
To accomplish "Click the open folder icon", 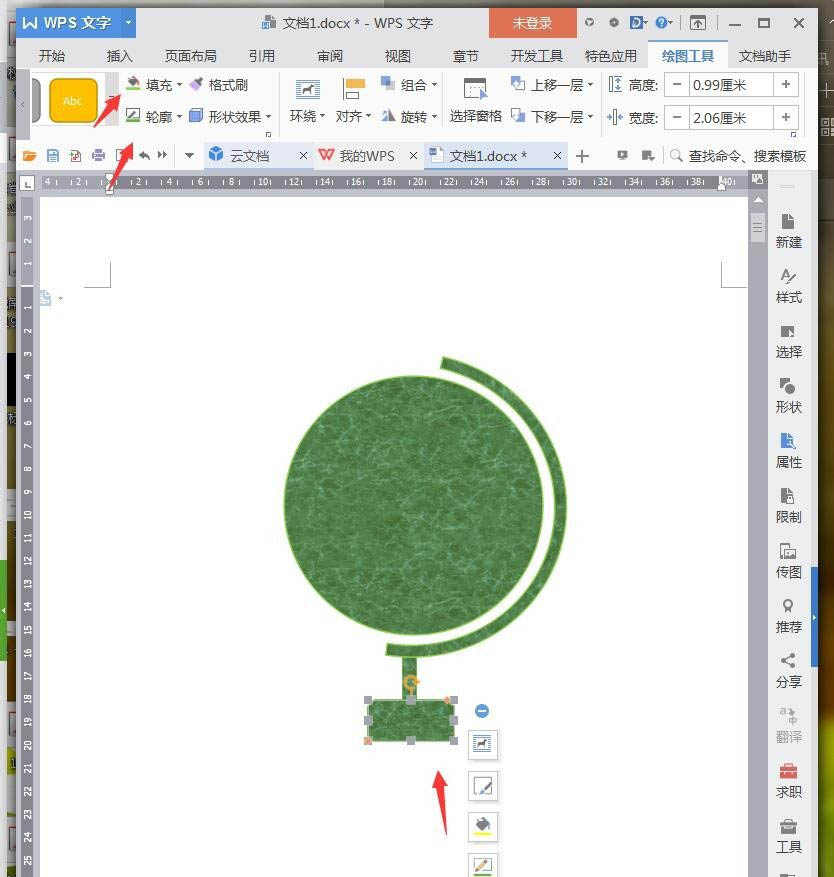I will 30,155.
